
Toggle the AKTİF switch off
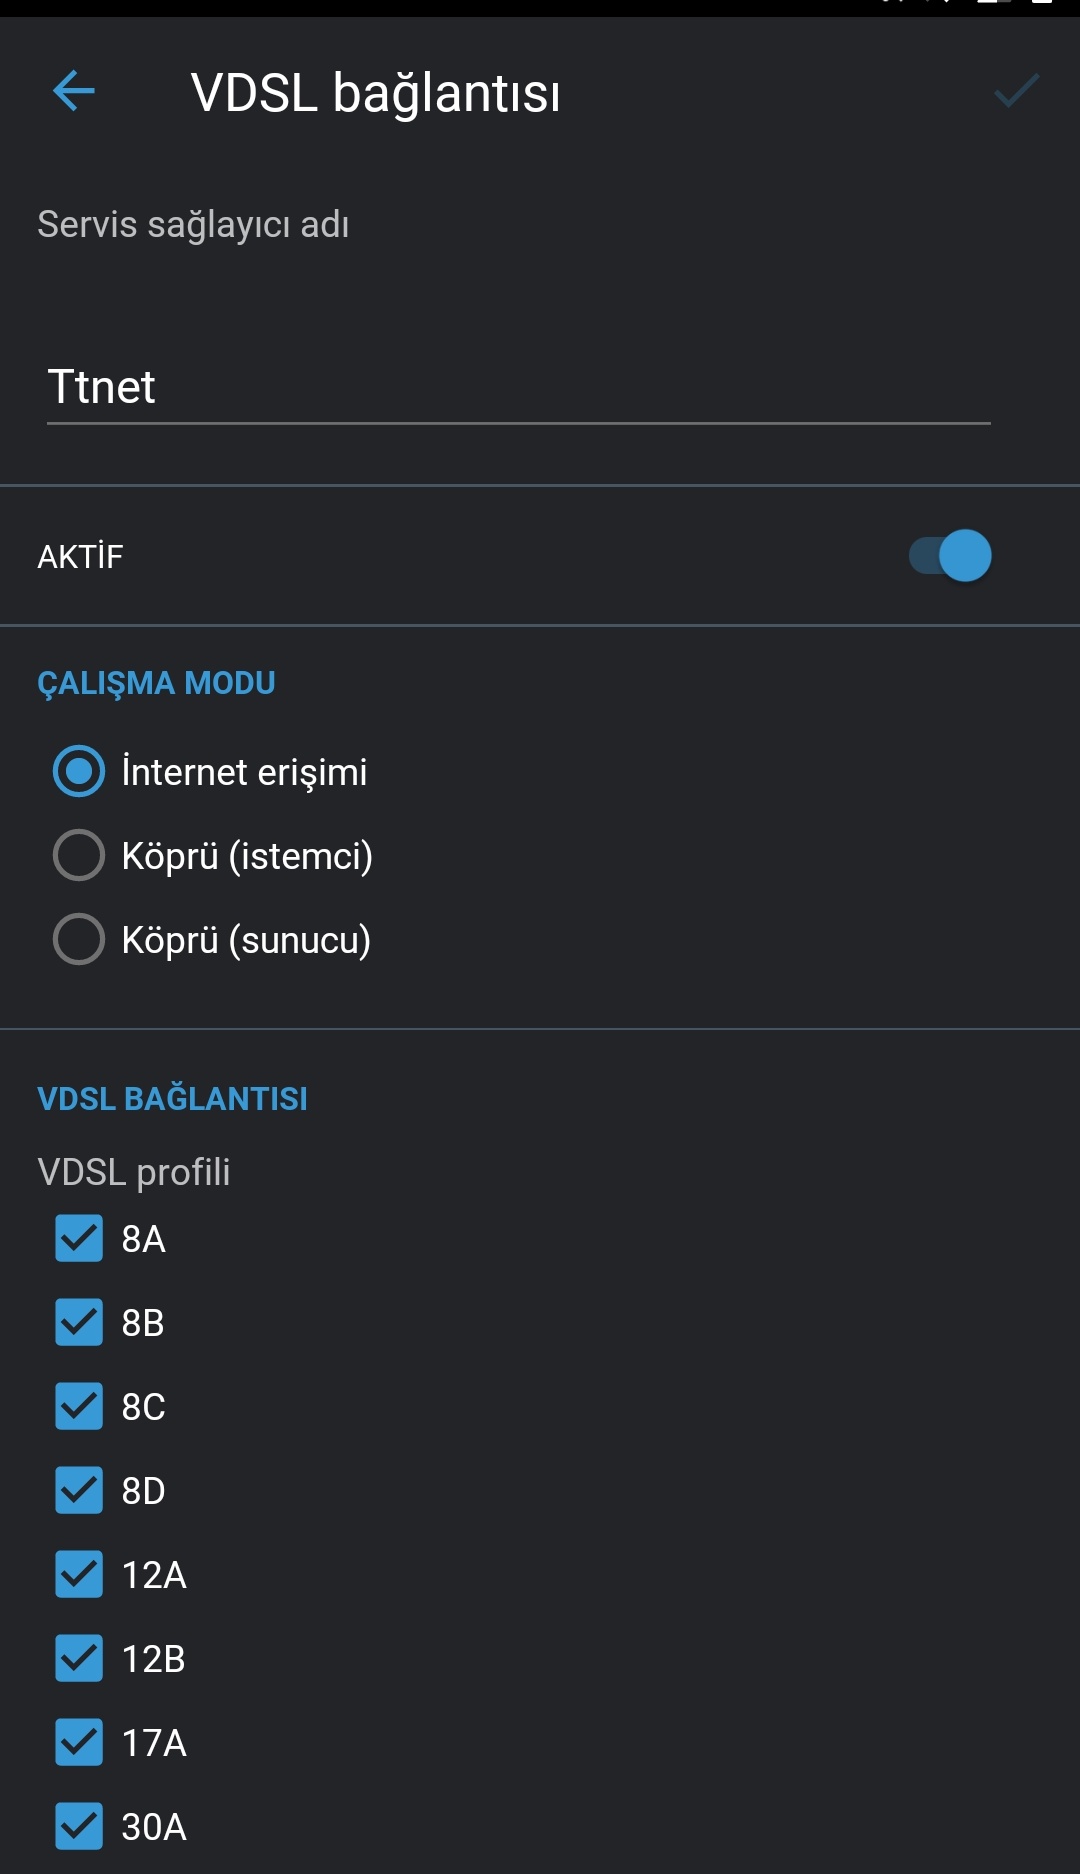950,556
